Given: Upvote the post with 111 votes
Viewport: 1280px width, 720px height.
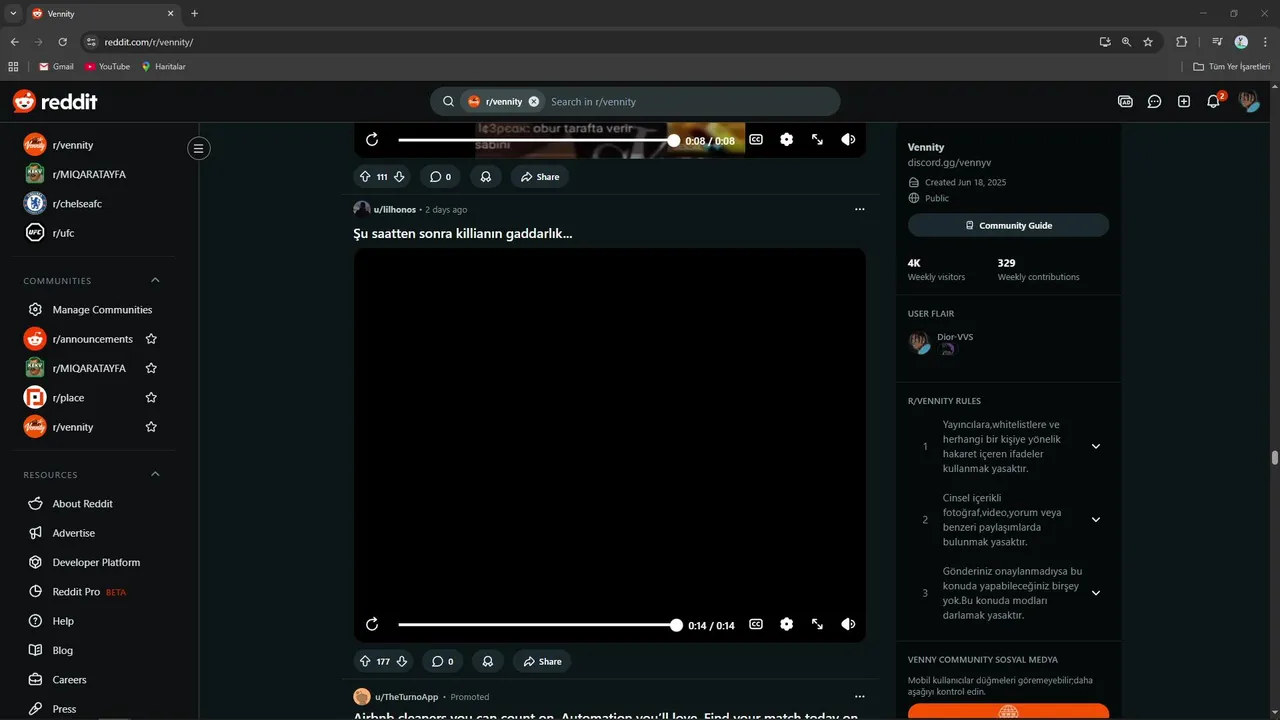Looking at the screenshot, I should coord(365,176).
